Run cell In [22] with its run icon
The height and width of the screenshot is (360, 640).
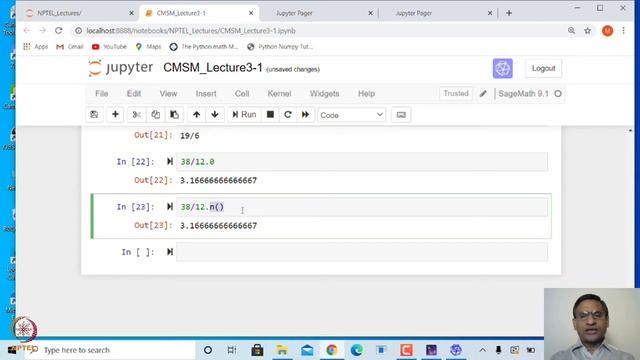pos(170,162)
